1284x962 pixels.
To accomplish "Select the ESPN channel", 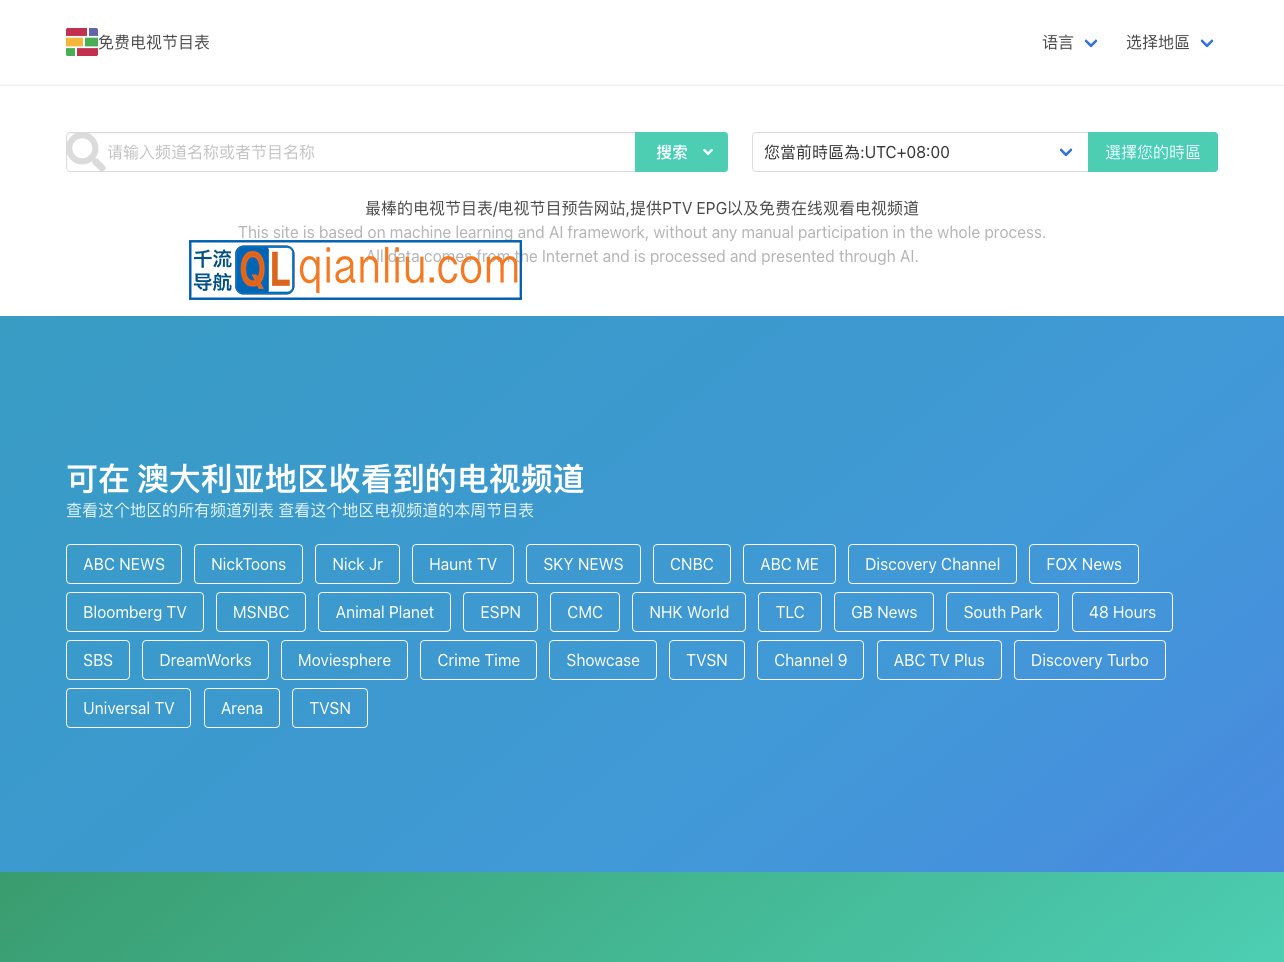I will point(500,612).
